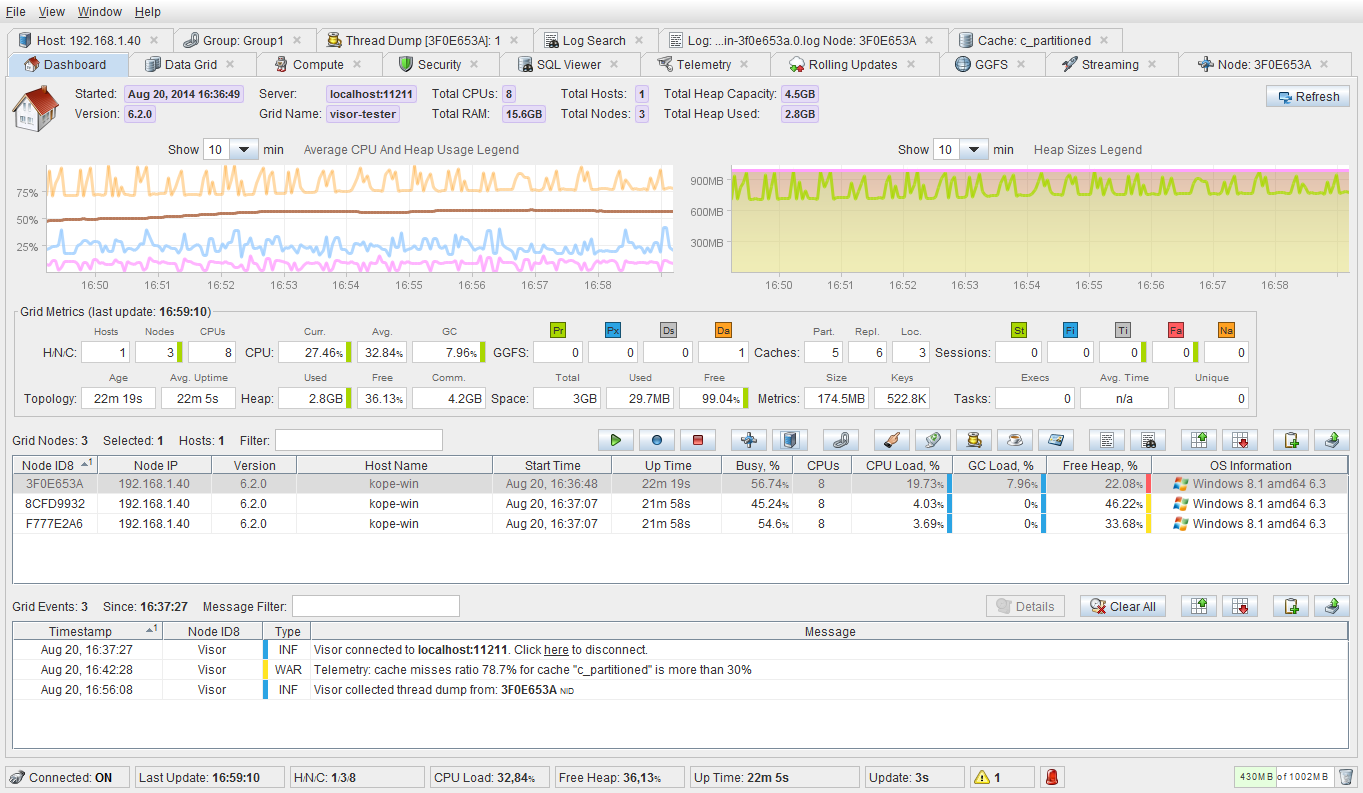Screen dimensions: 1363x793
Task: Copy grid events with the clipboard icon
Action: (1291, 606)
